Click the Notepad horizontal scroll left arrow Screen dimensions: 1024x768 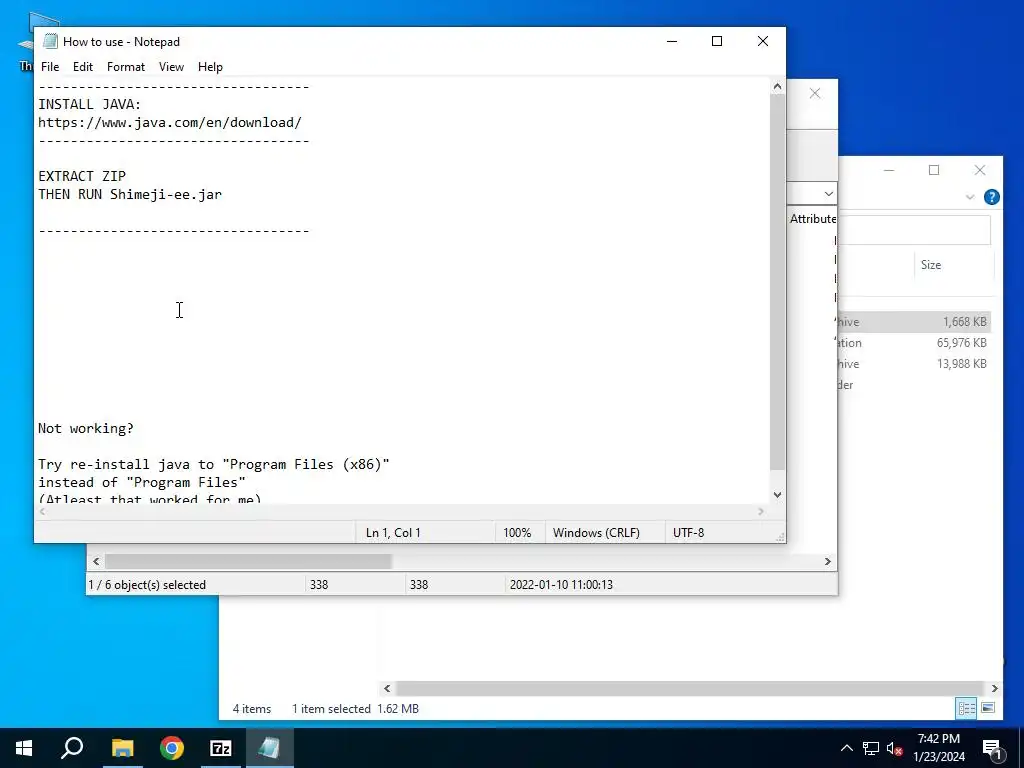42,511
